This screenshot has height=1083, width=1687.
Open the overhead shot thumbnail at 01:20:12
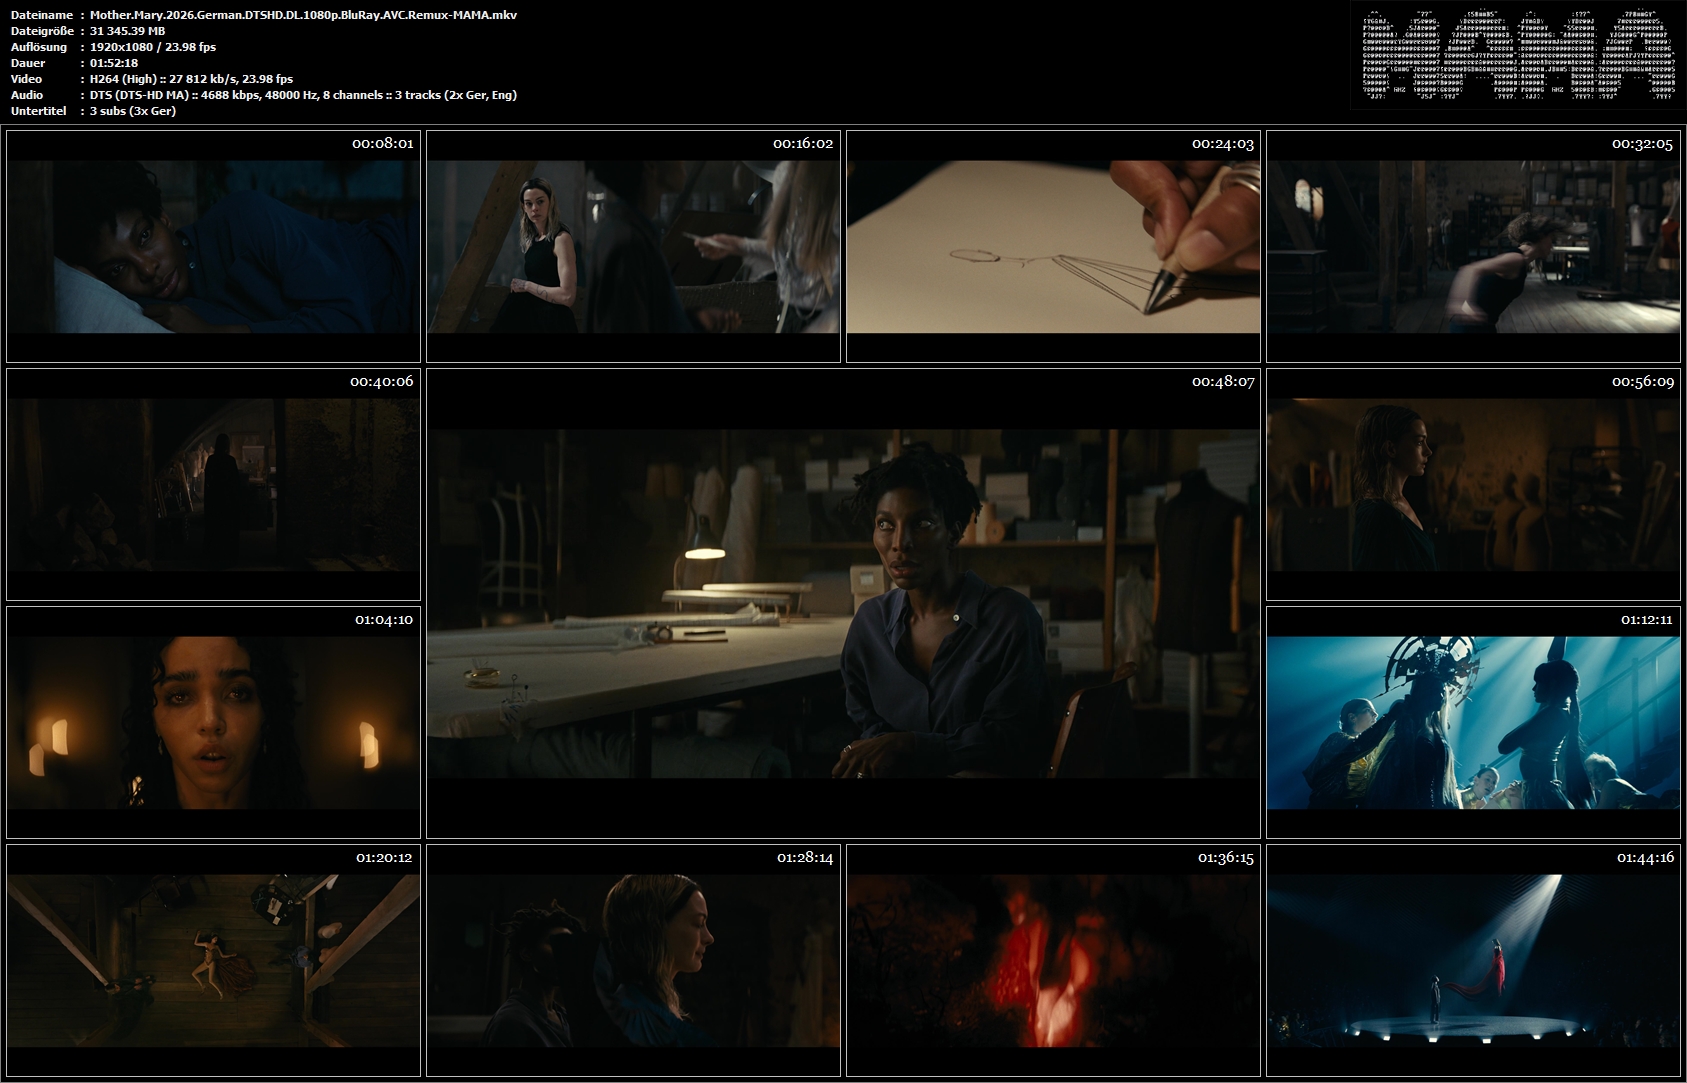[213, 960]
